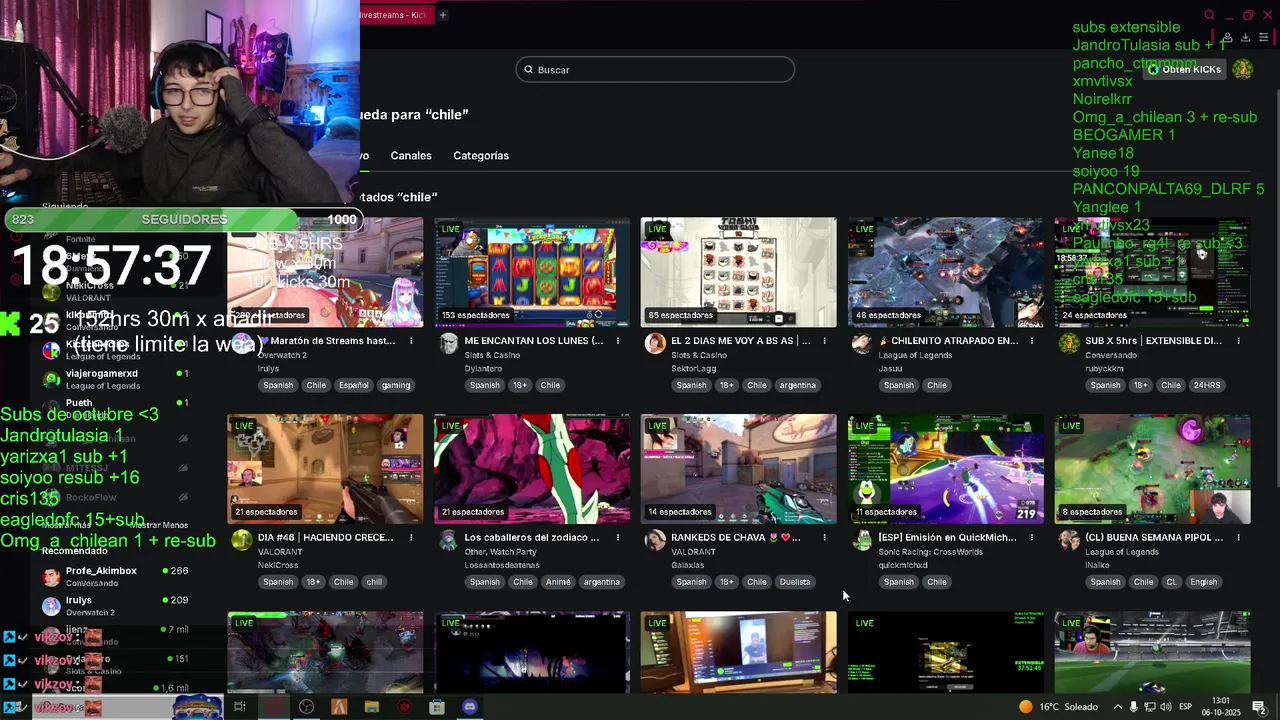Open Irulys in recommended sidebar
The image size is (1280, 720).
click(x=115, y=606)
